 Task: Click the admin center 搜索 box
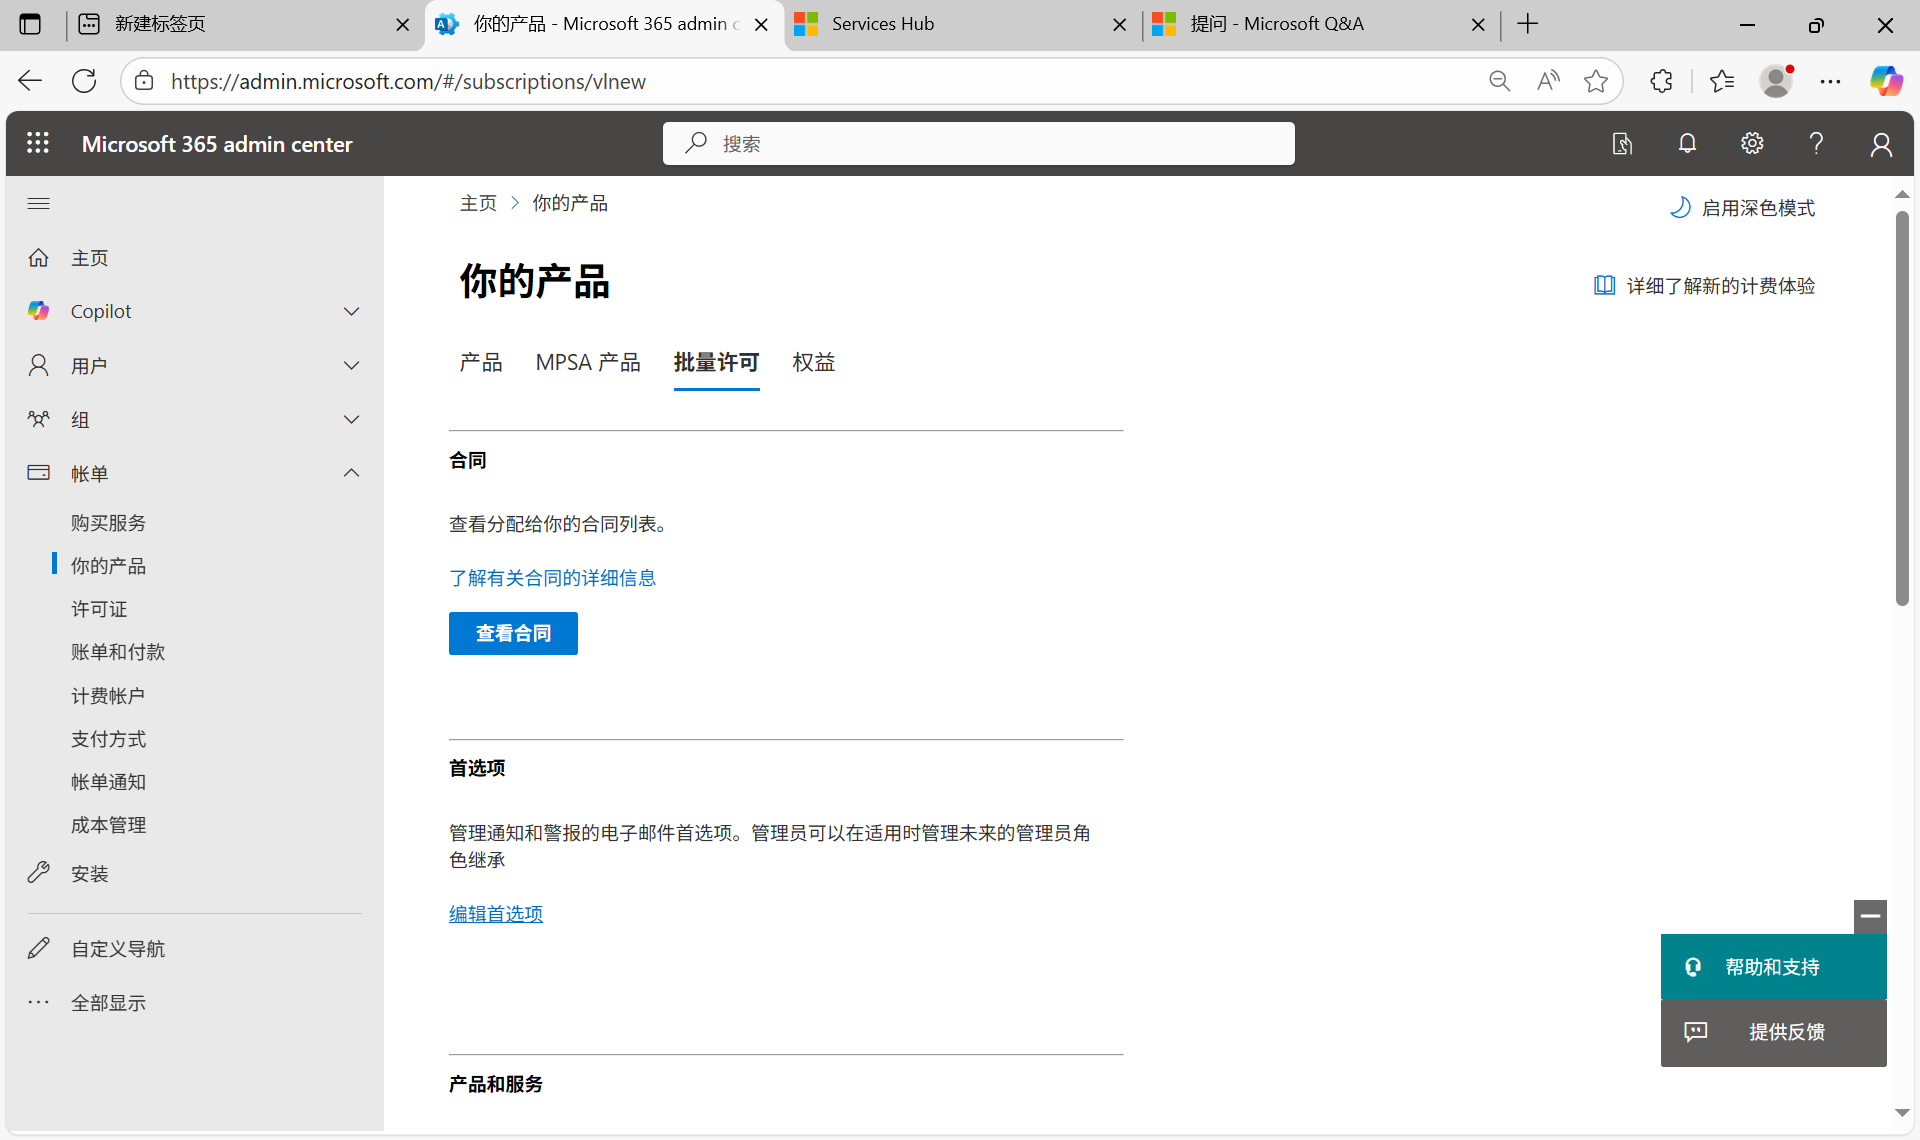click(978, 144)
